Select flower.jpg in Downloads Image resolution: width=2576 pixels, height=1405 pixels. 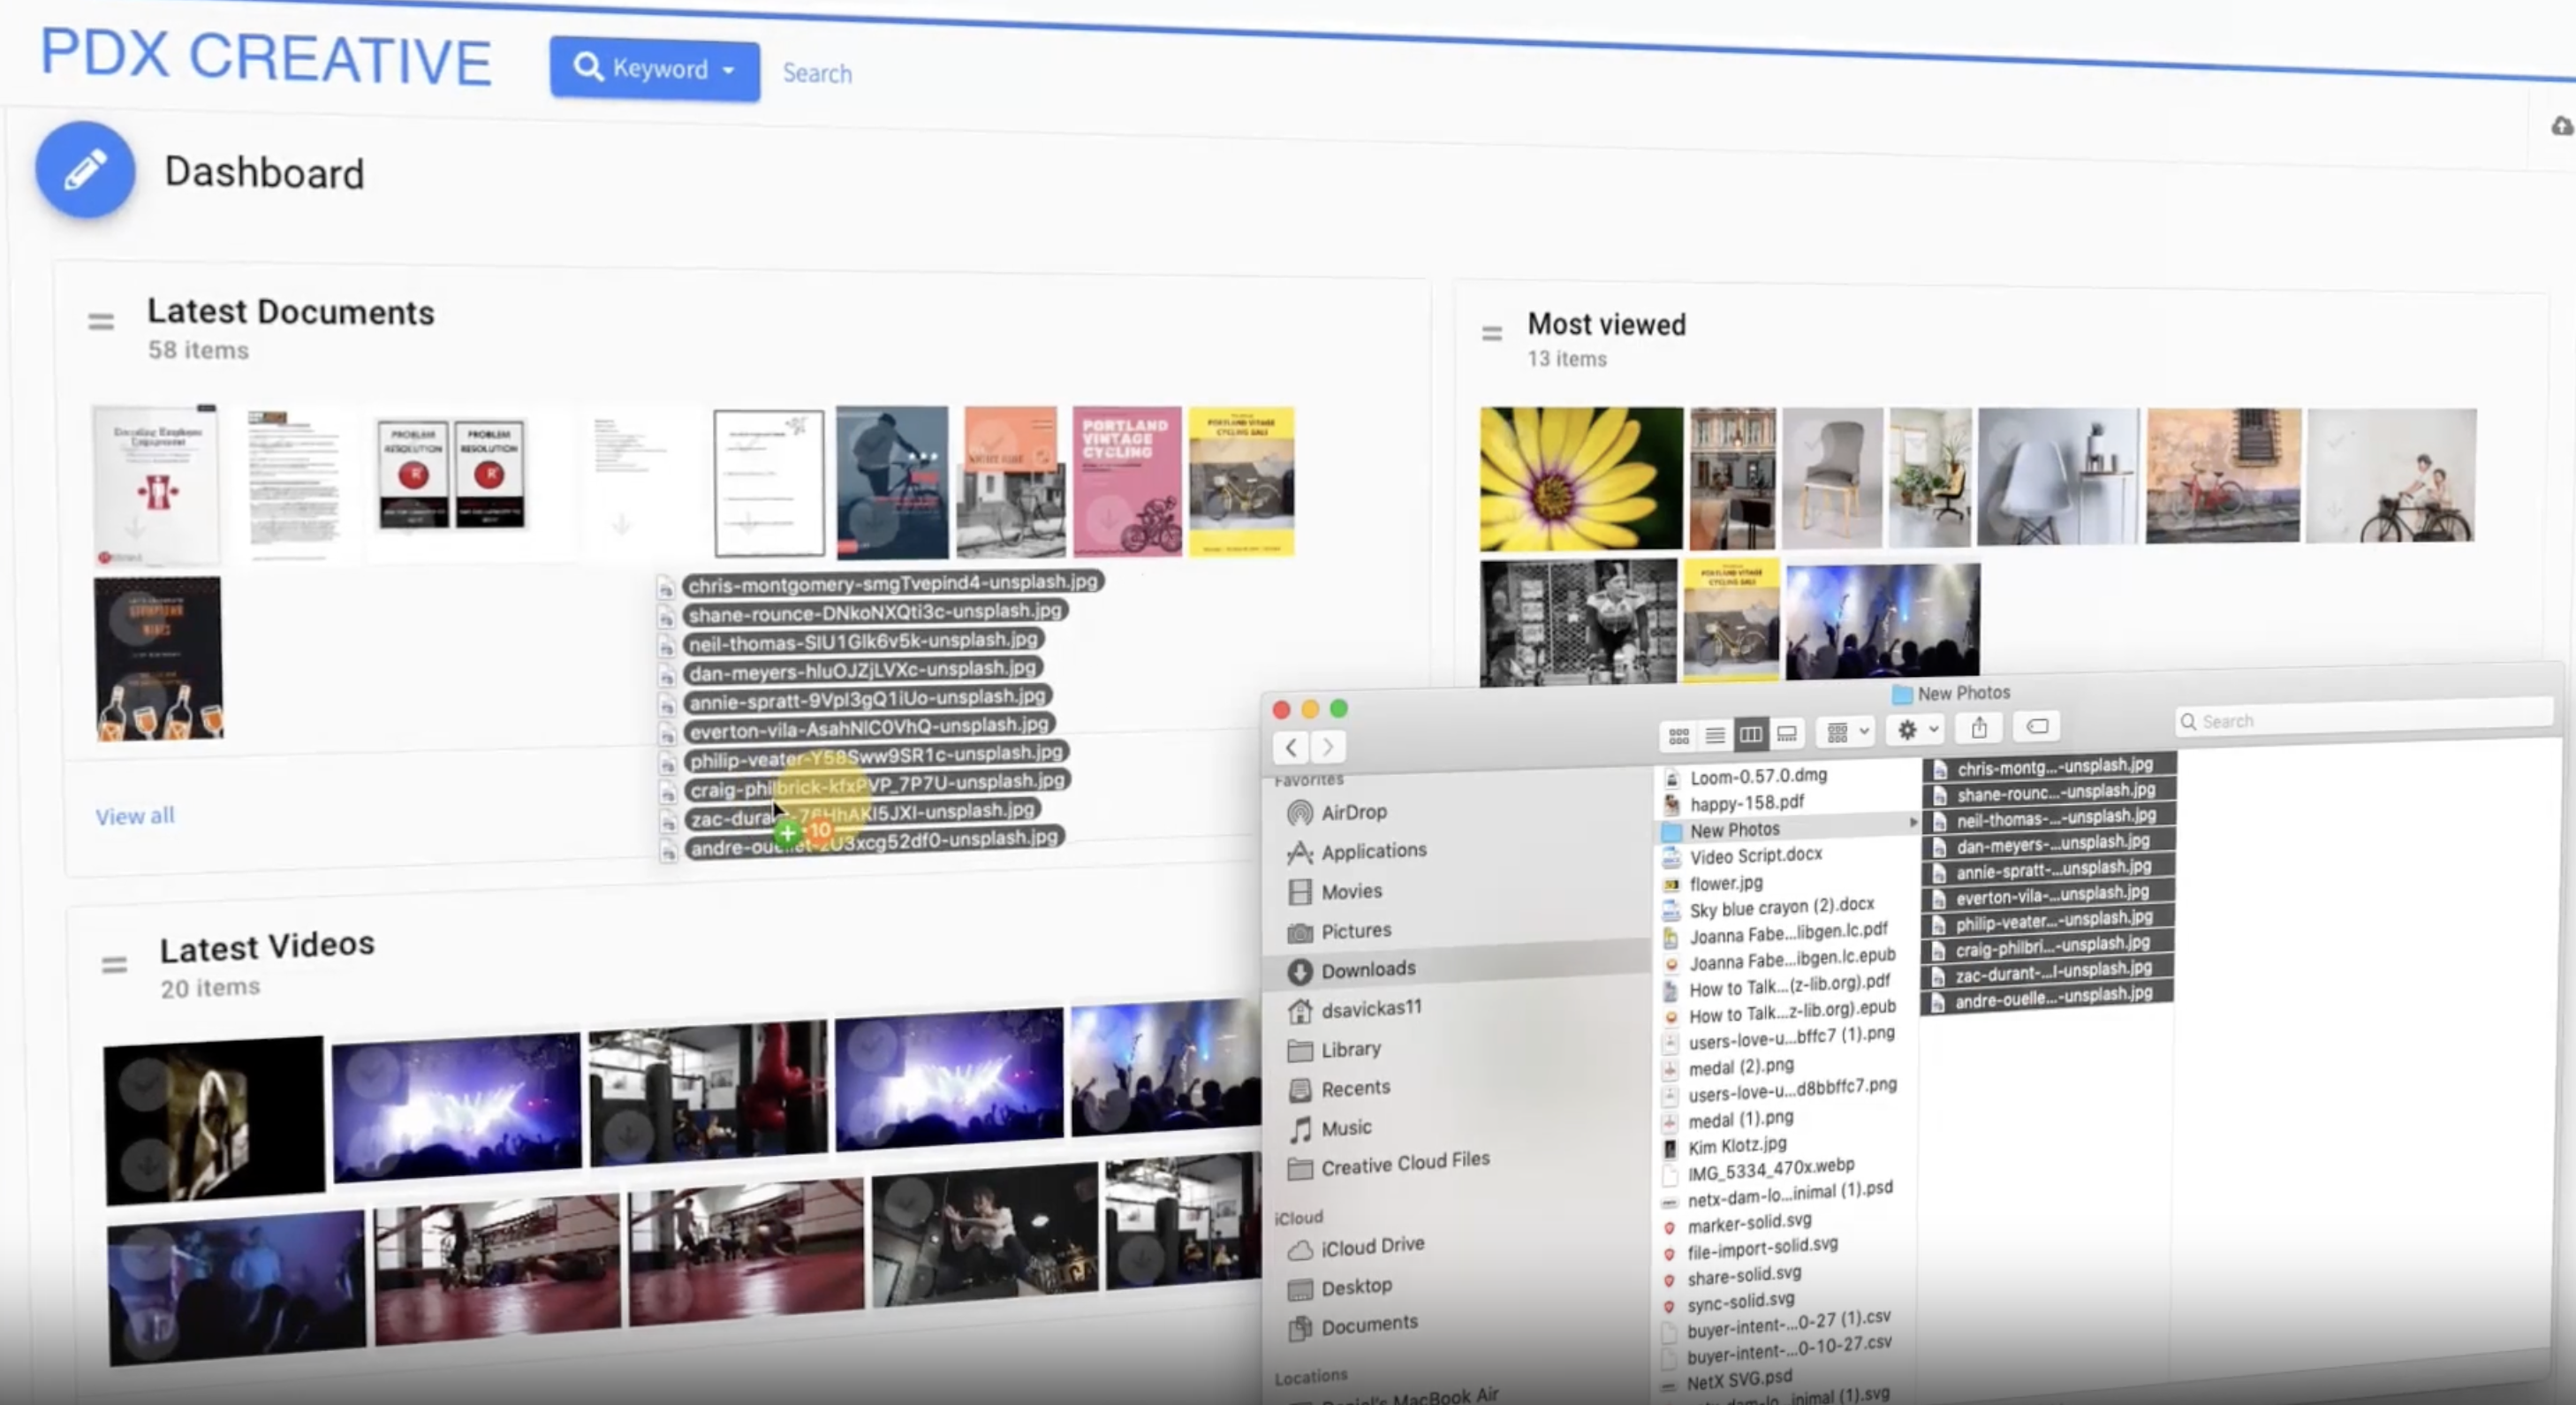[1726, 884]
